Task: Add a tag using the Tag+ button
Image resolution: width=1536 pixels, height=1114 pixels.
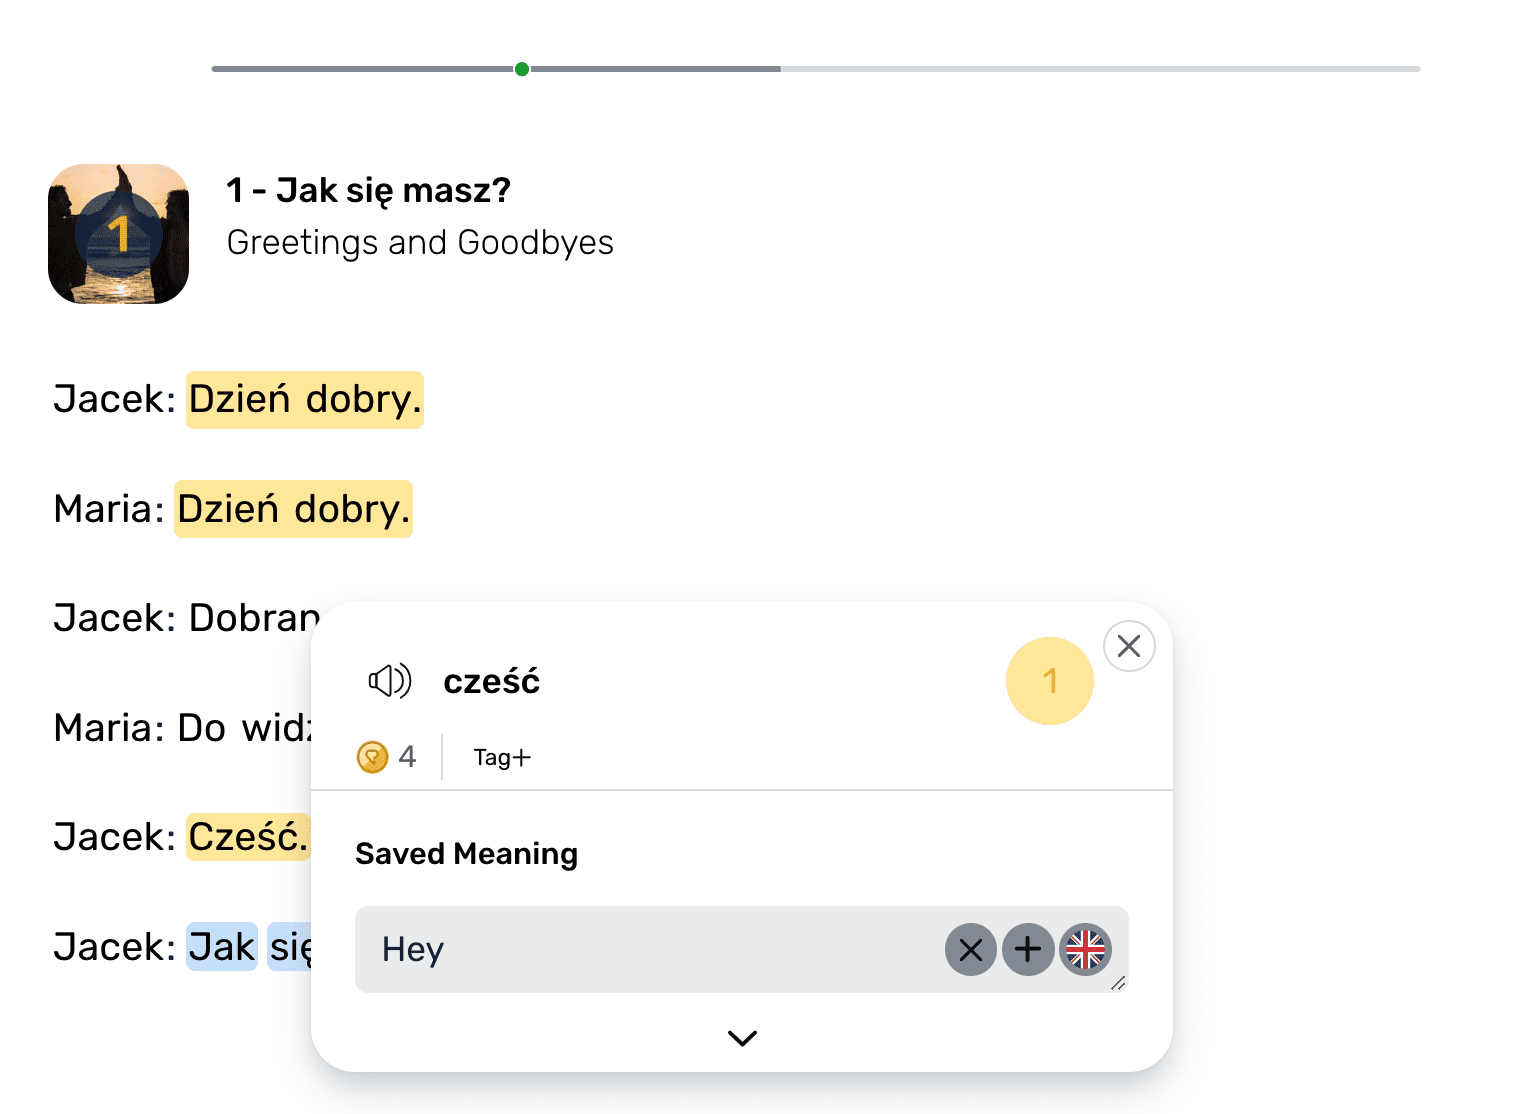Action: tap(501, 757)
